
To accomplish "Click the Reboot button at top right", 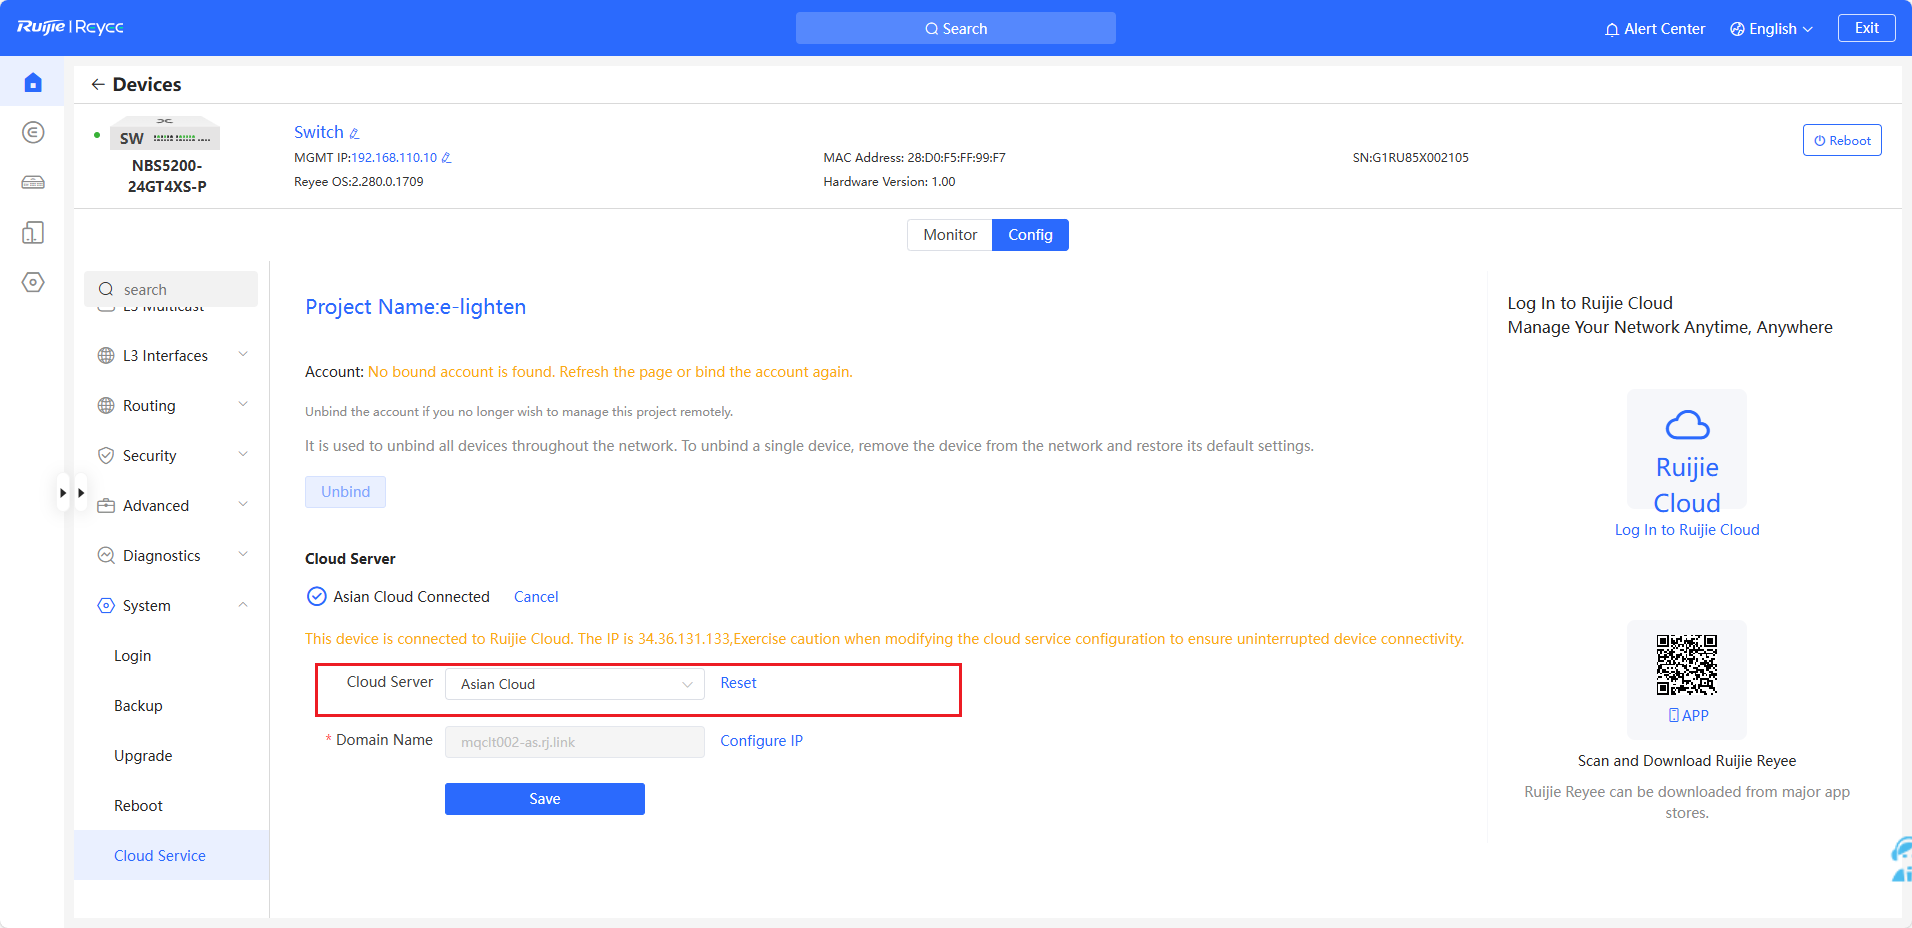I will 1842,140.
